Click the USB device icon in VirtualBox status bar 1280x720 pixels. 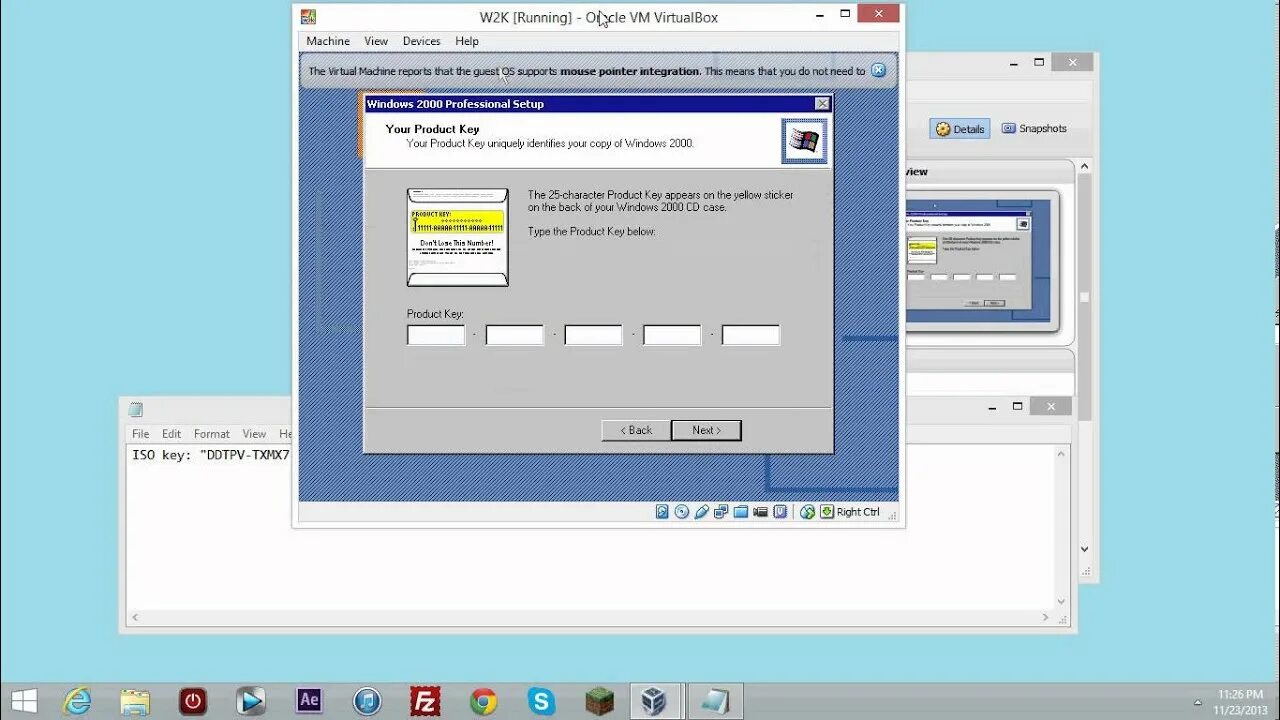pyautogui.click(x=701, y=512)
